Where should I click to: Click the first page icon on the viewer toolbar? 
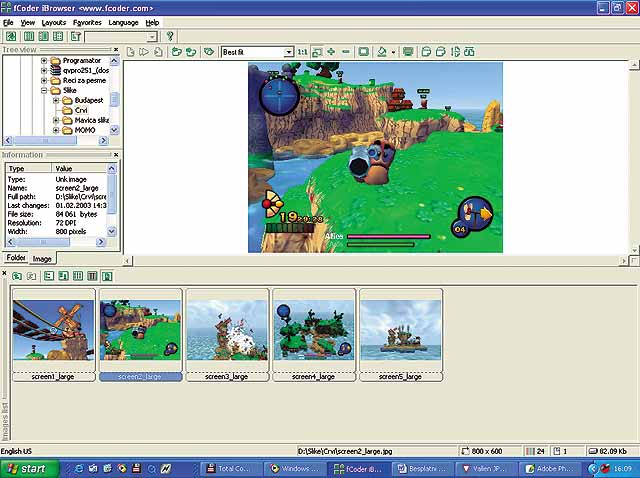click(131, 52)
